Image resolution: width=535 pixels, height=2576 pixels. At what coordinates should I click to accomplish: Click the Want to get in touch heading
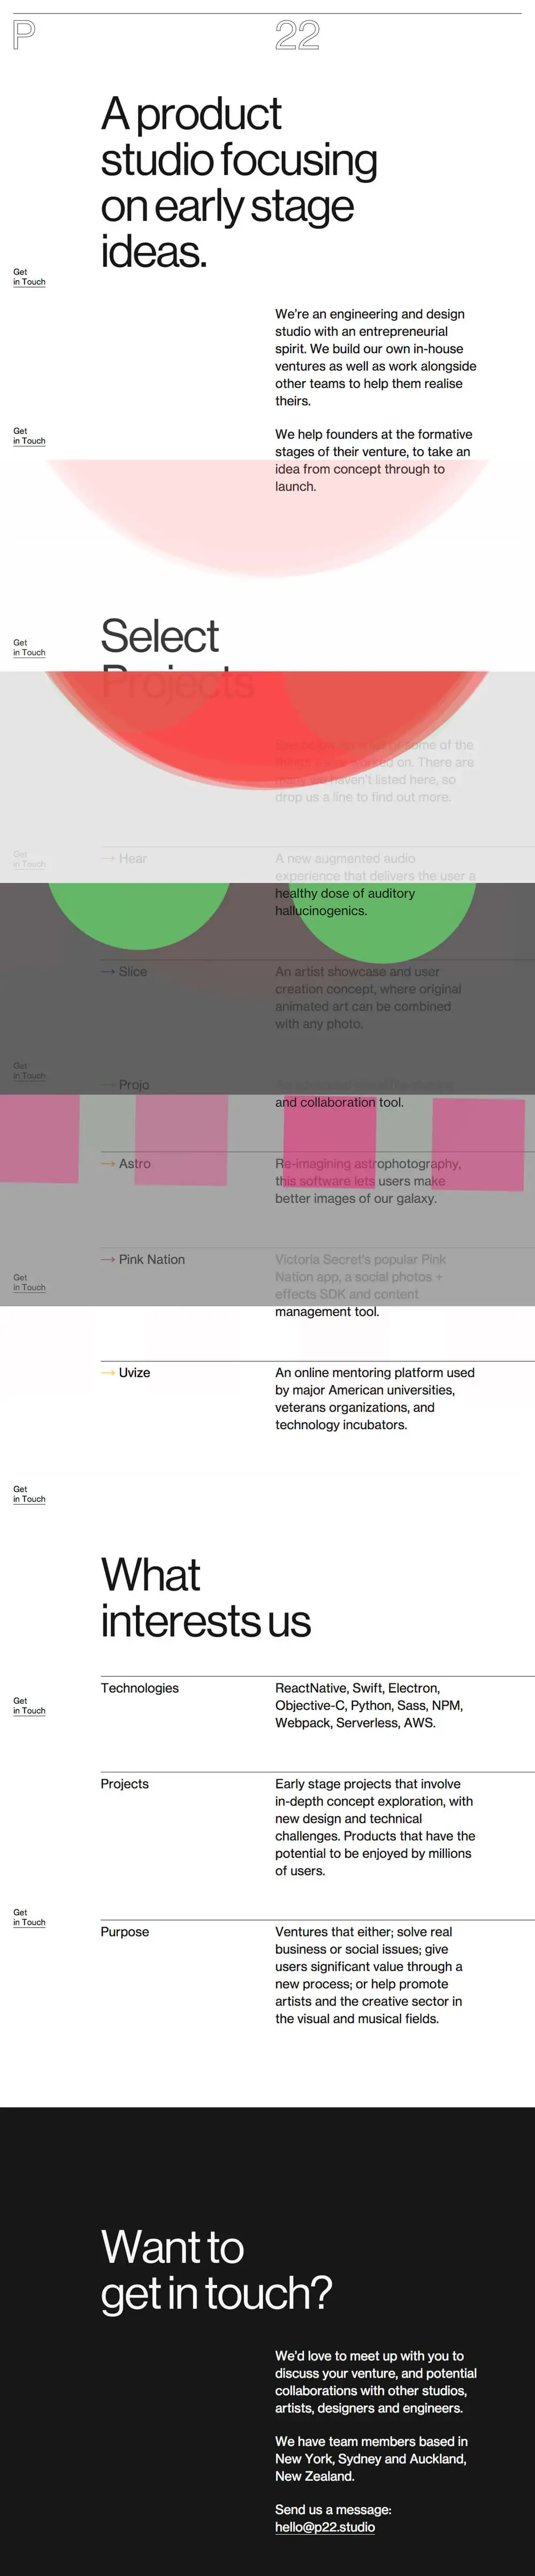pyautogui.click(x=216, y=2270)
